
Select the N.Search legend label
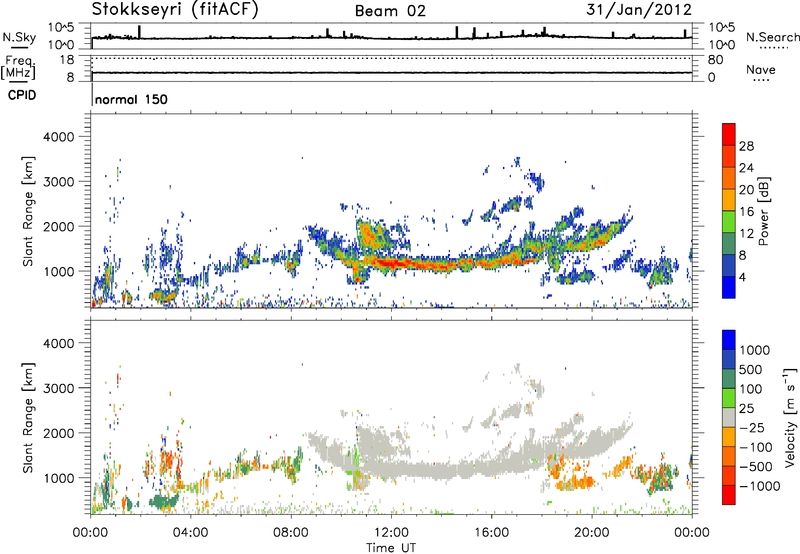(x=773, y=37)
